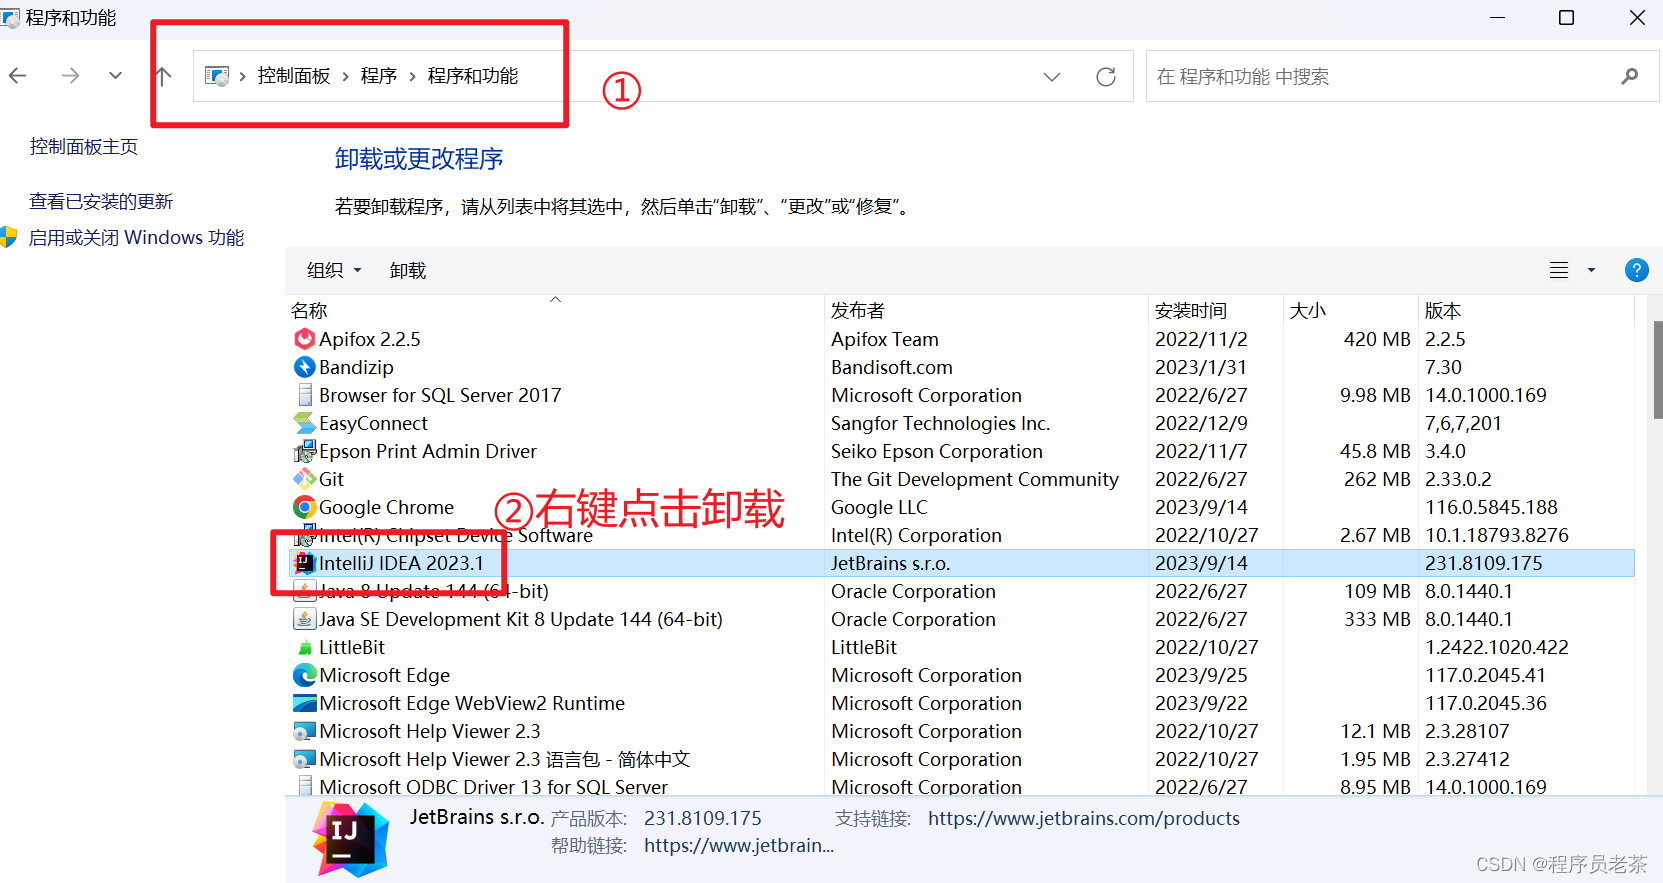Expand more view options arrow

click(1591, 270)
